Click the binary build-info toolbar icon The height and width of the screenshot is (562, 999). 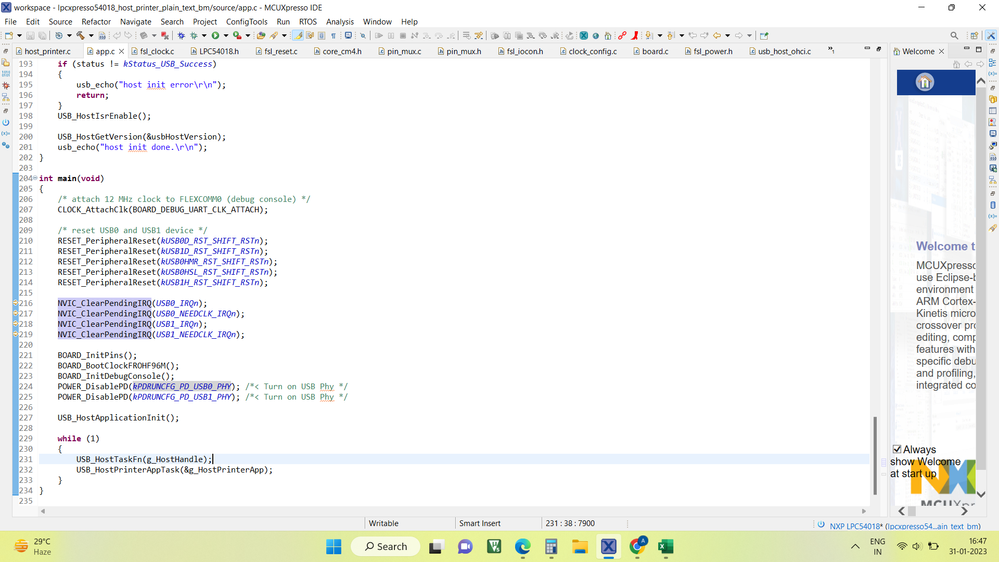[102, 36]
